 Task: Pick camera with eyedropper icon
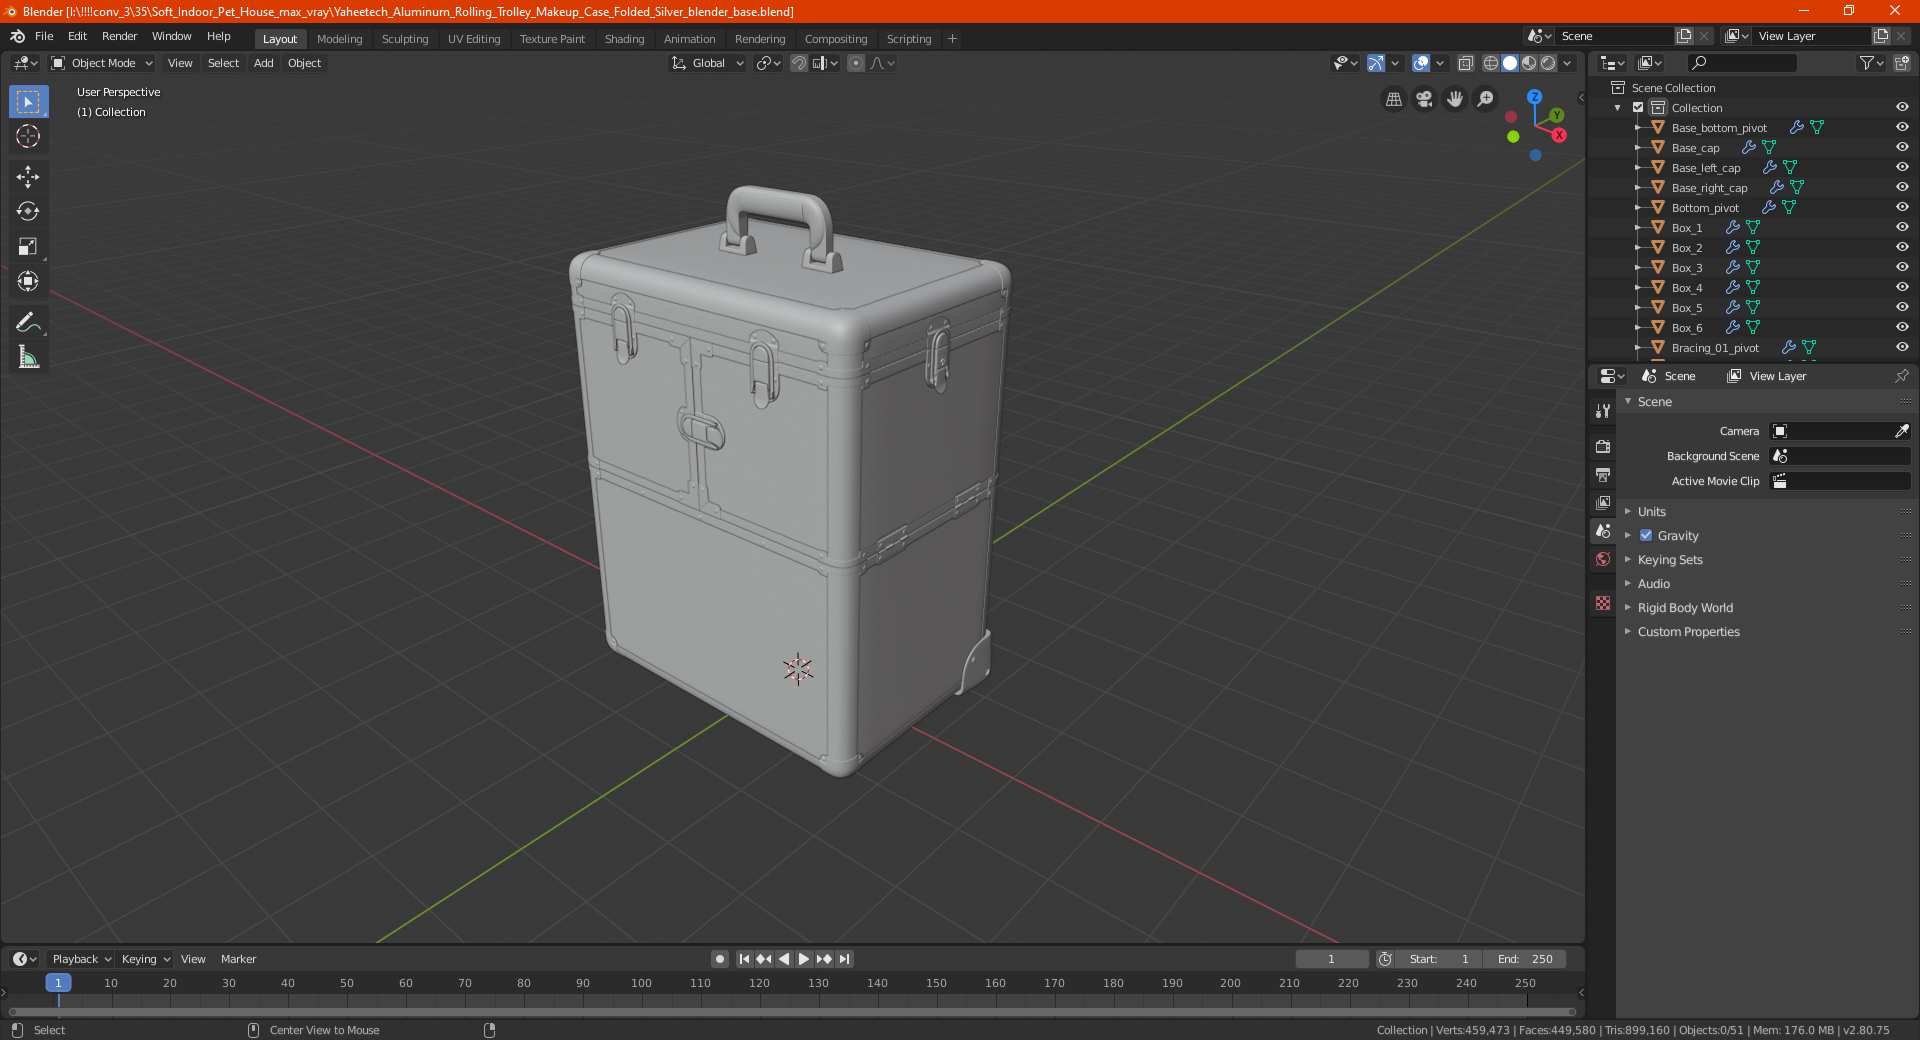1901,431
